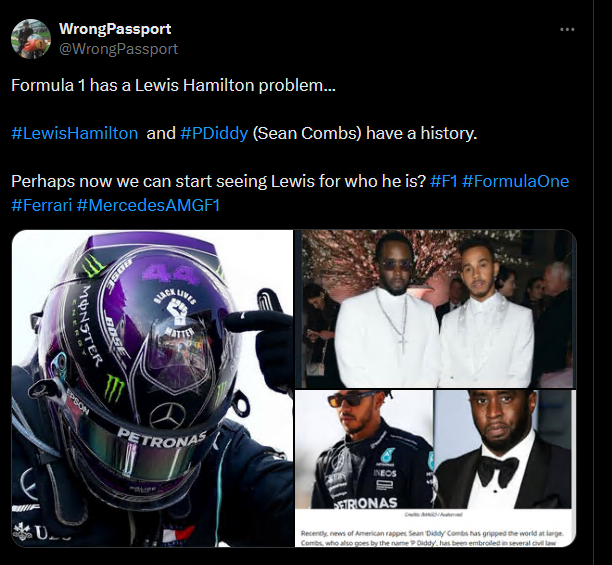Open the #F1 hashtag
The height and width of the screenshot is (565, 612).
pos(443,181)
